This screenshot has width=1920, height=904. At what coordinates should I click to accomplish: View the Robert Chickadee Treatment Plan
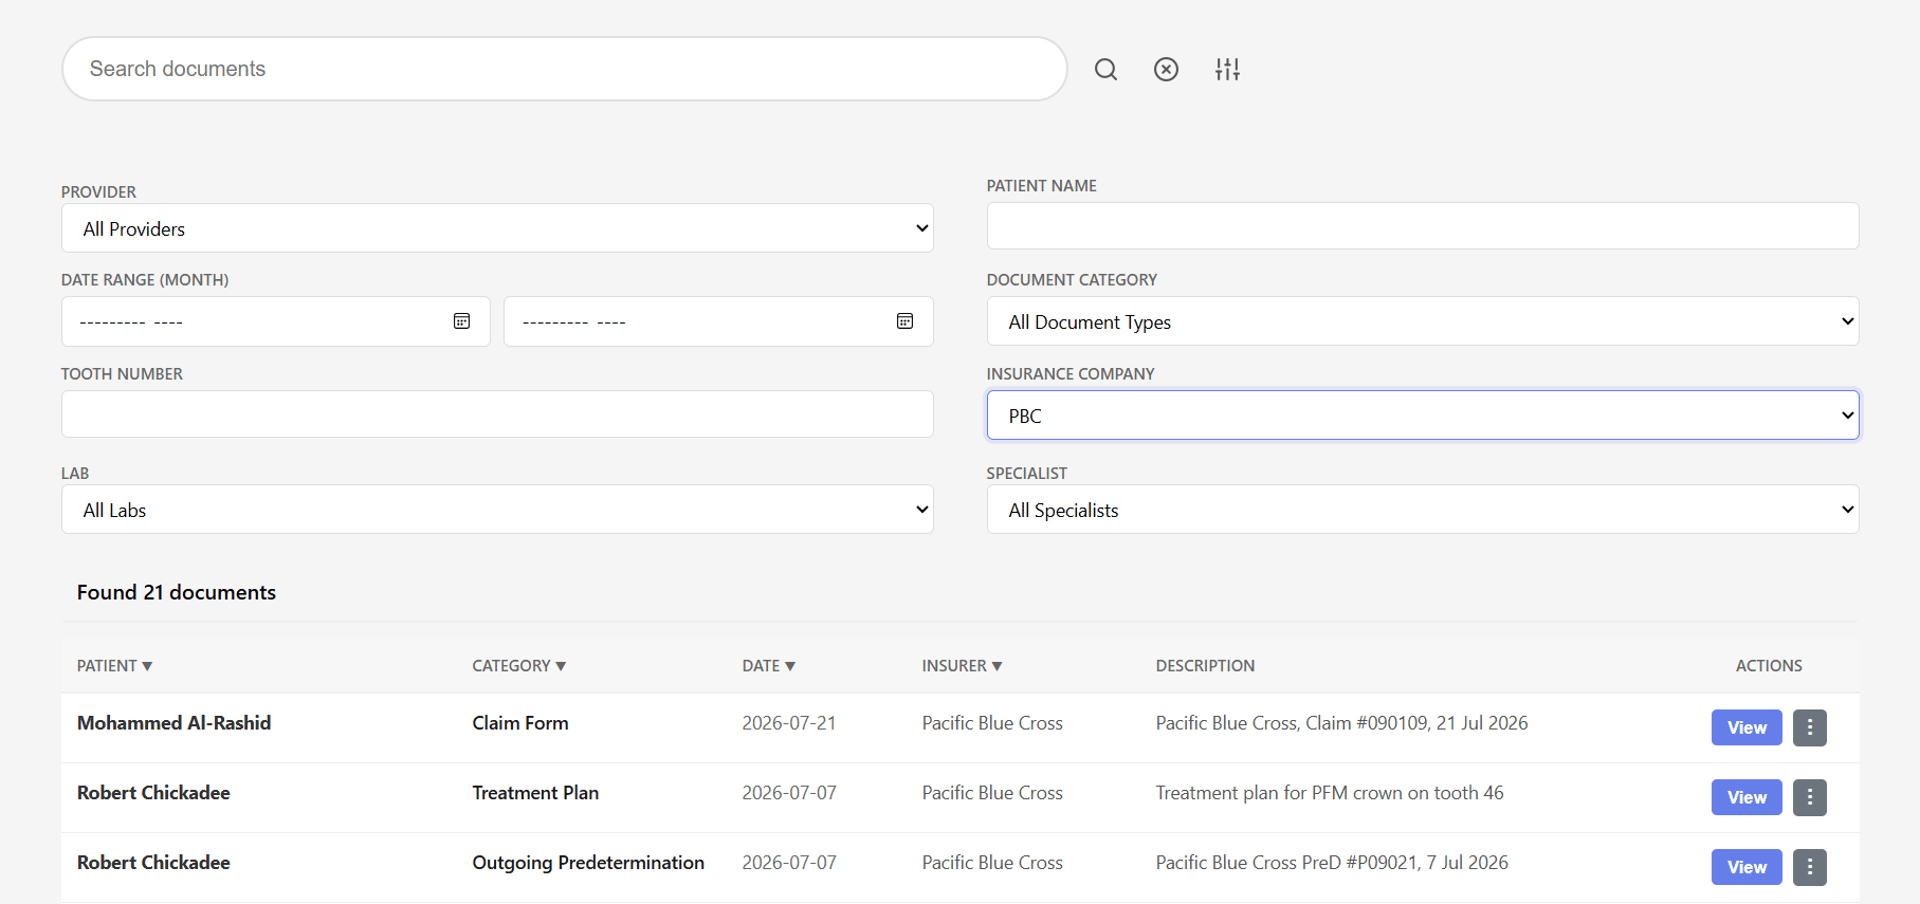point(1746,798)
